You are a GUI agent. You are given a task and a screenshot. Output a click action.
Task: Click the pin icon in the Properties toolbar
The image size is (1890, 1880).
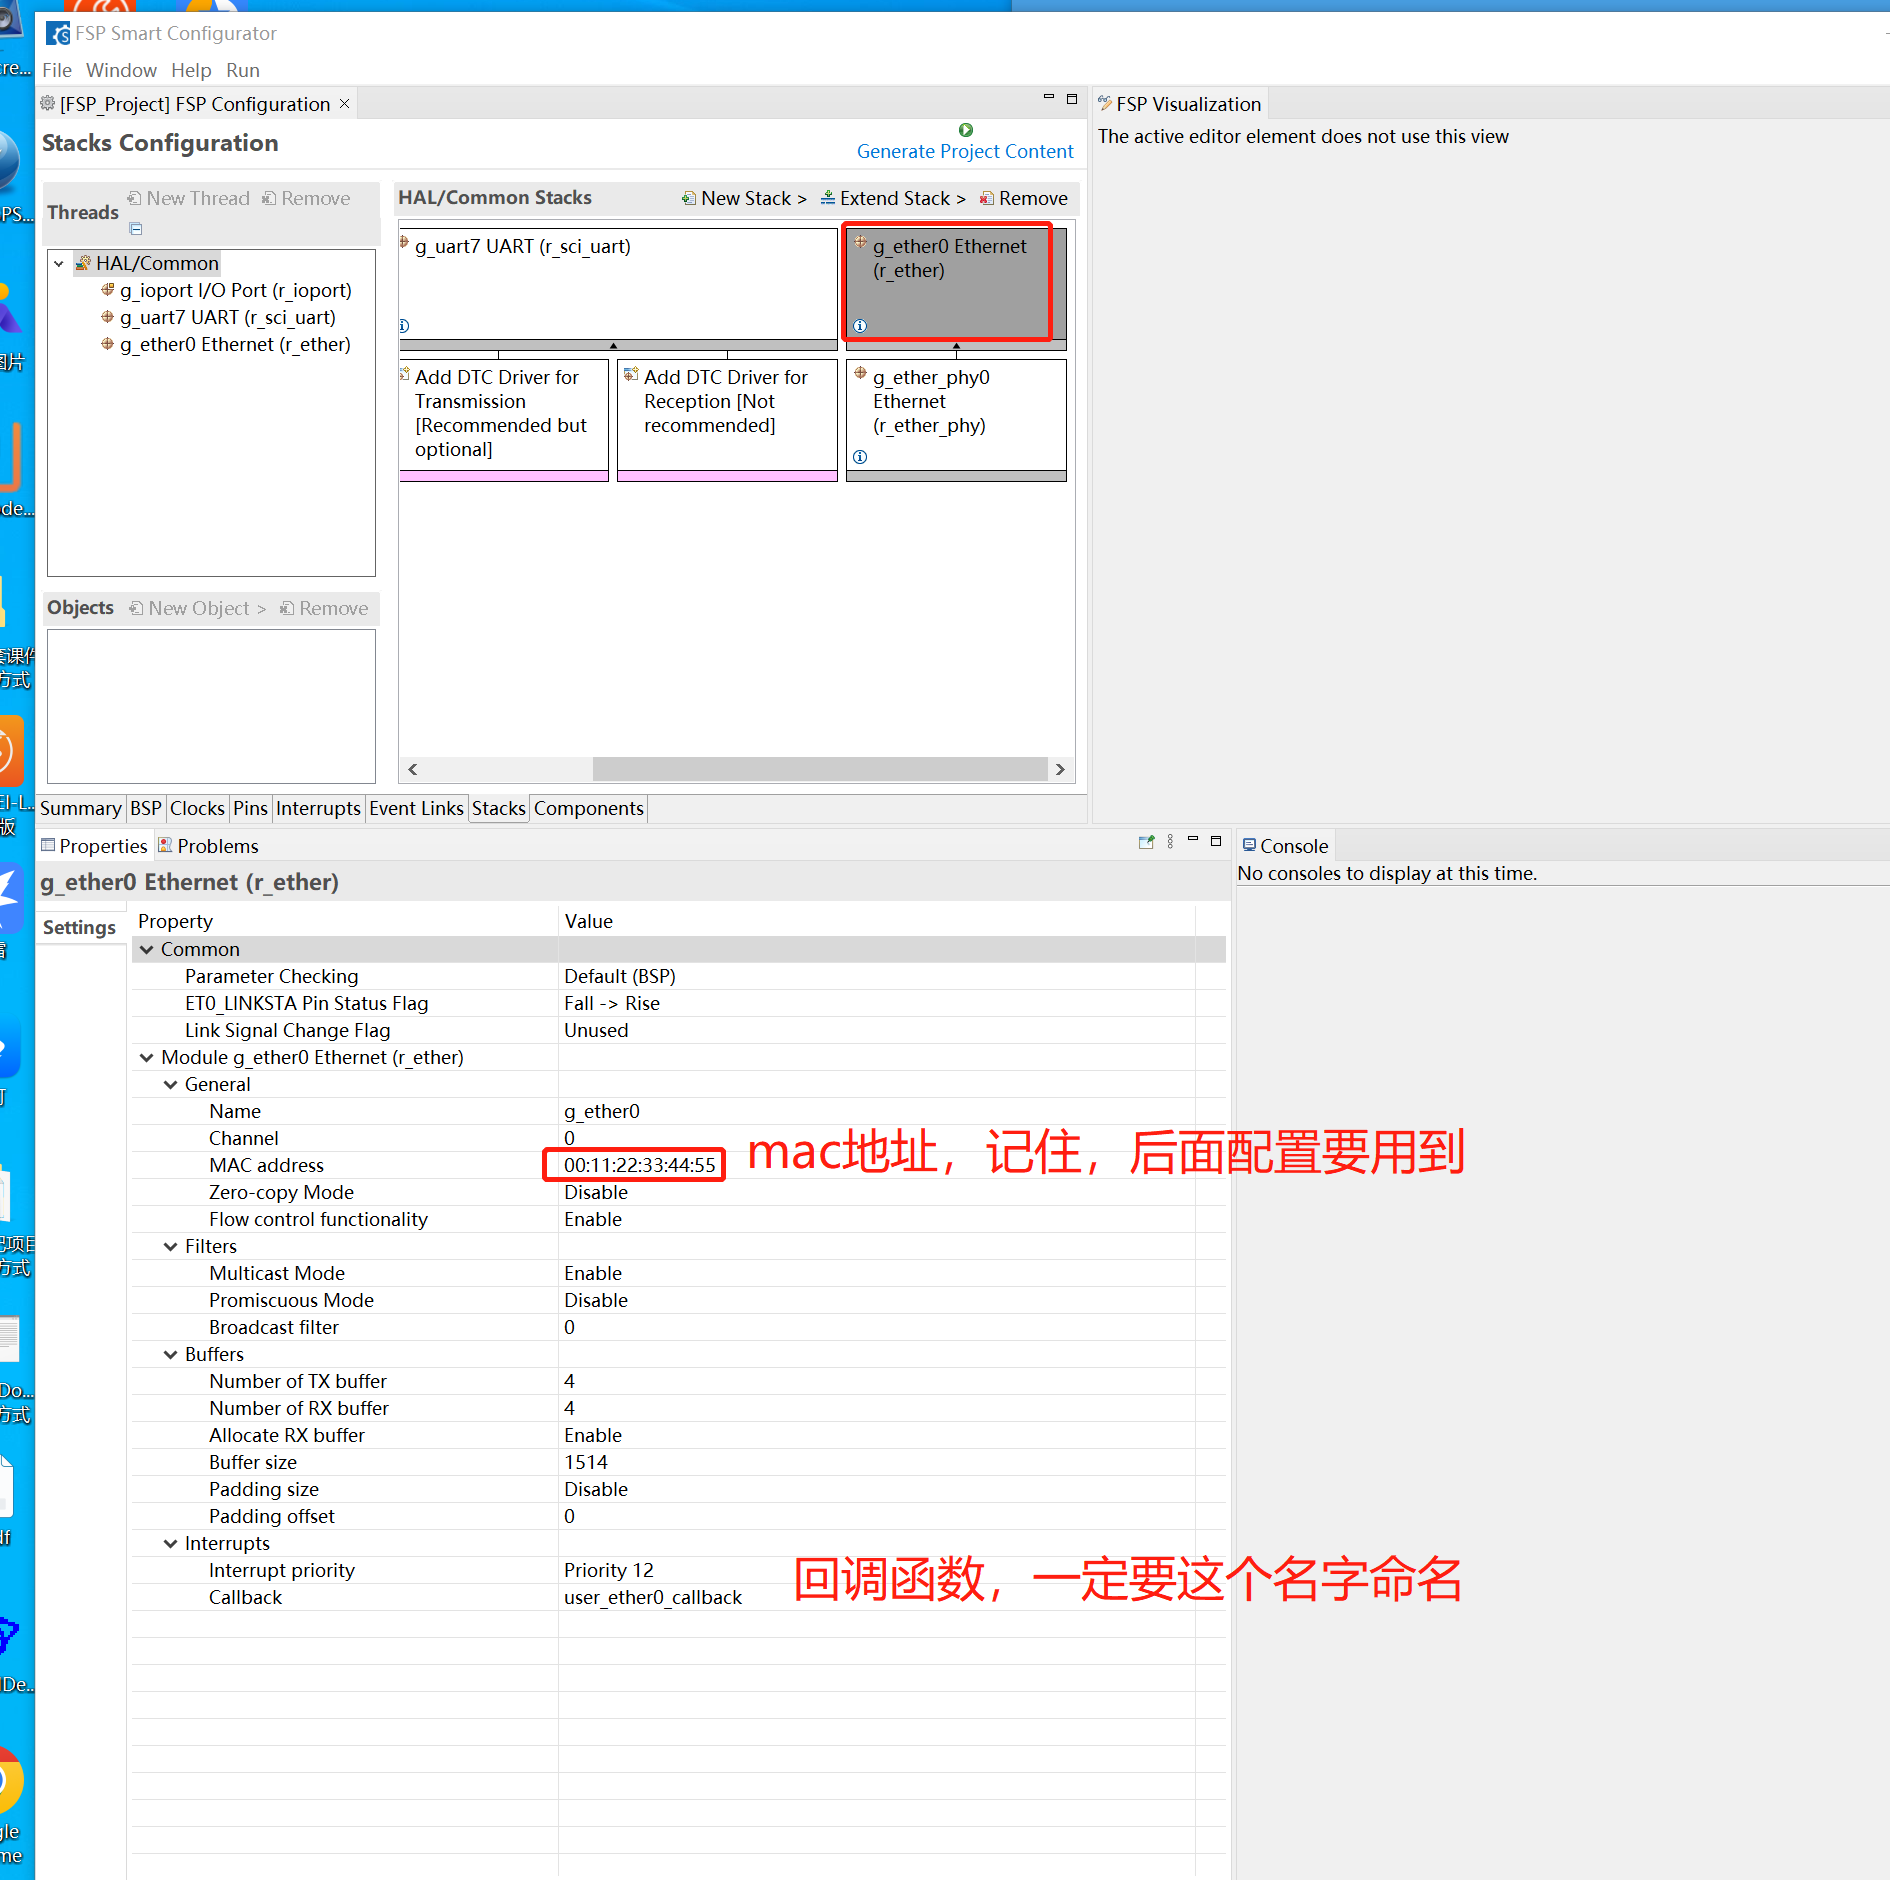tap(1147, 842)
